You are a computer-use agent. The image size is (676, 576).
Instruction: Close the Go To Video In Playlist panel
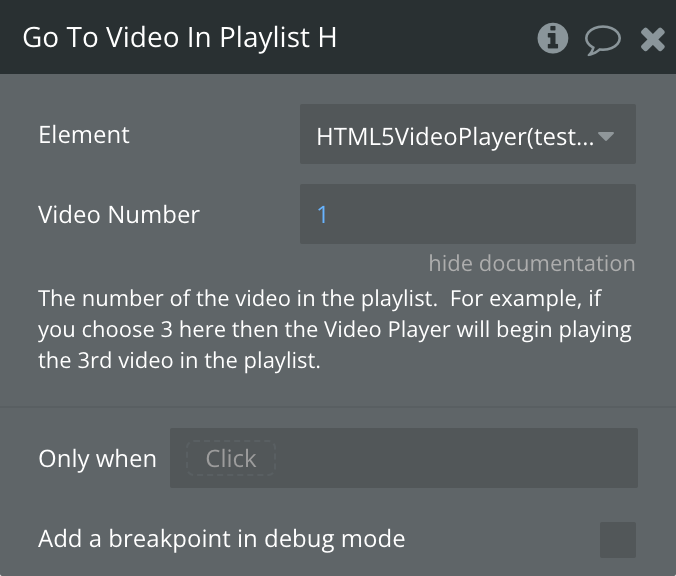pos(653,40)
